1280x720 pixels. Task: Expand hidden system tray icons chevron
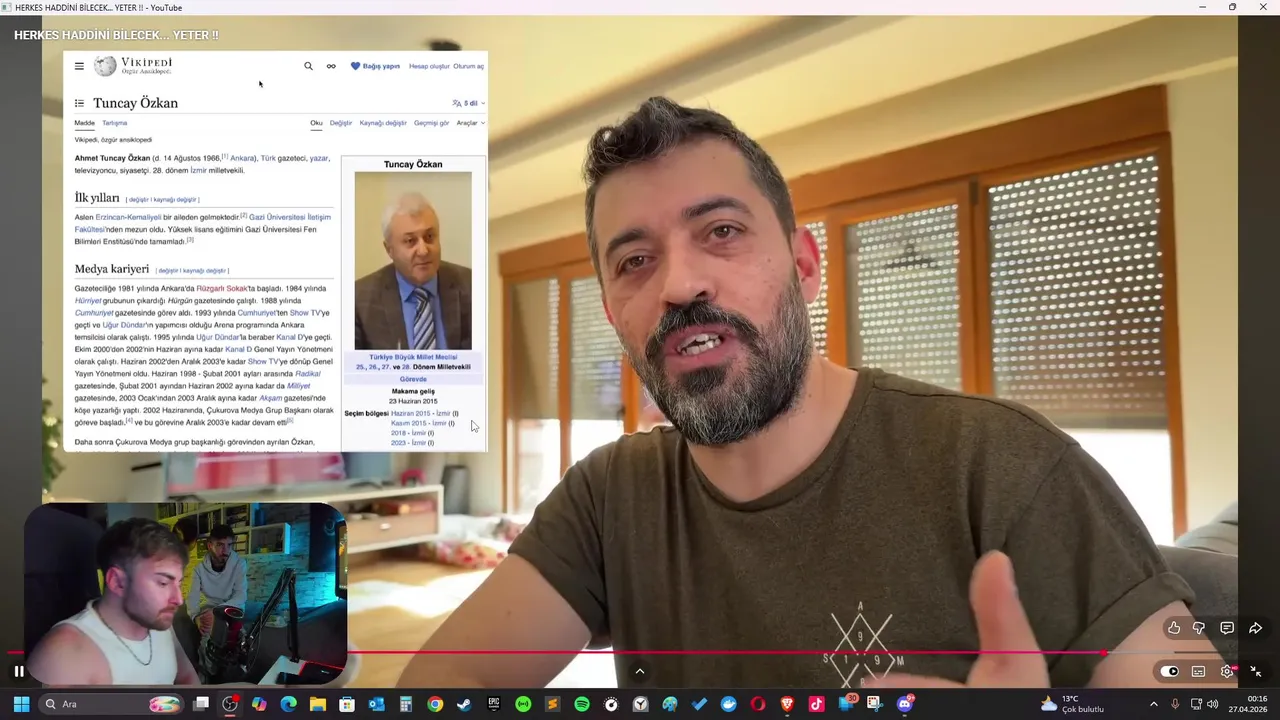coord(1153,704)
